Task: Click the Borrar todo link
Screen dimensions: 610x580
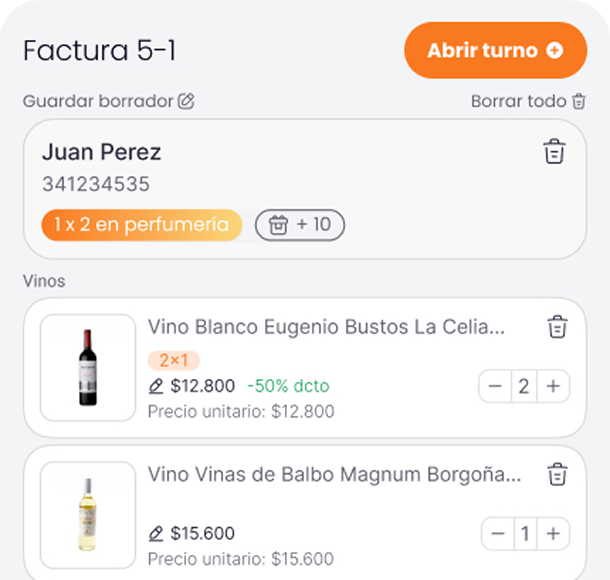Action: point(518,101)
